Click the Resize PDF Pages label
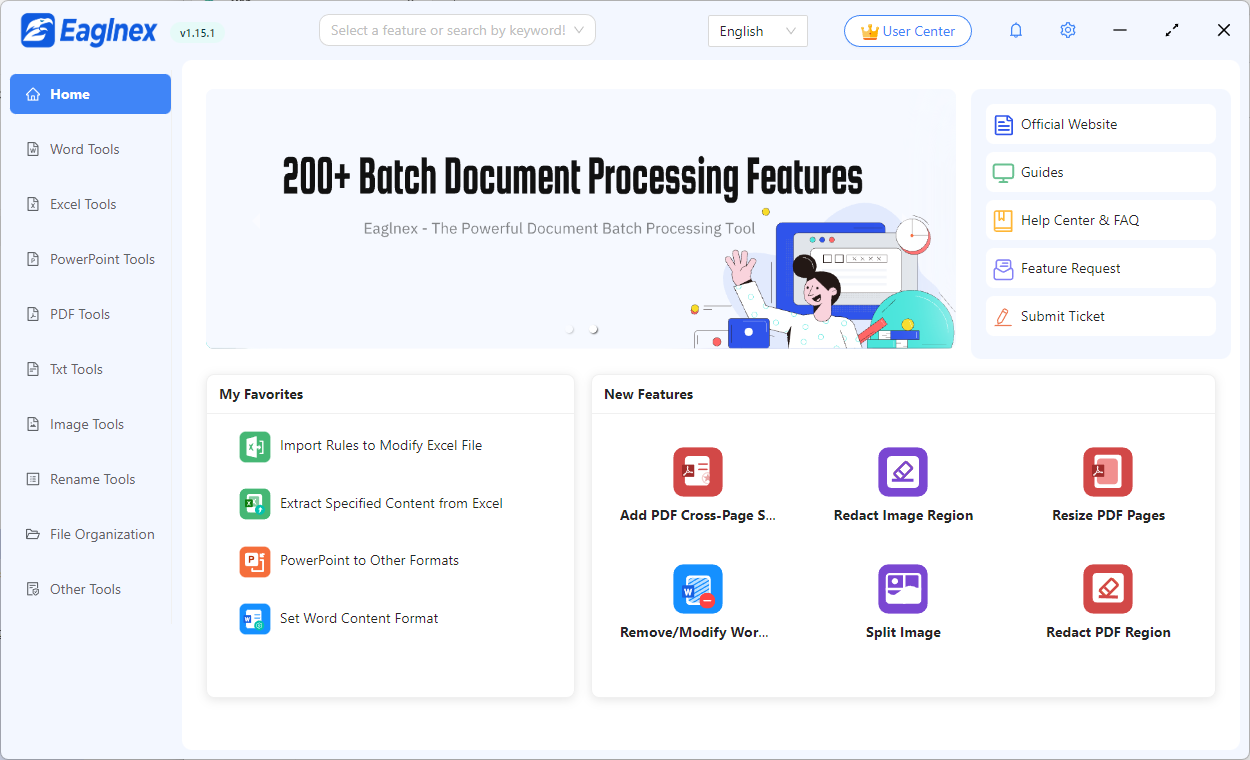Image resolution: width=1250 pixels, height=760 pixels. tap(1108, 516)
